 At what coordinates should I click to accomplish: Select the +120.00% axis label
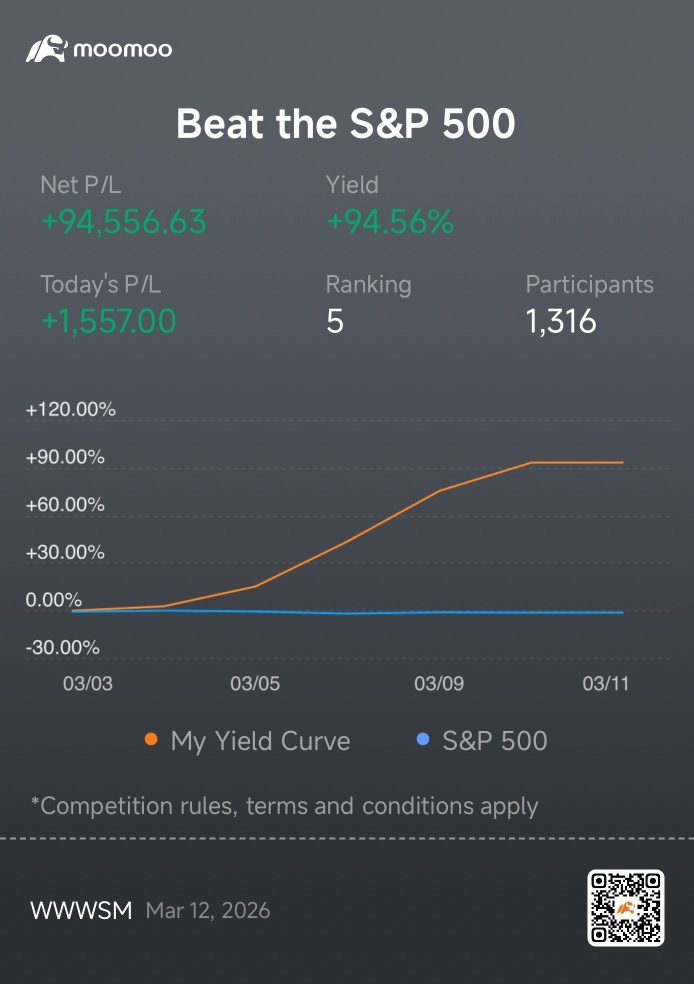(x=71, y=410)
